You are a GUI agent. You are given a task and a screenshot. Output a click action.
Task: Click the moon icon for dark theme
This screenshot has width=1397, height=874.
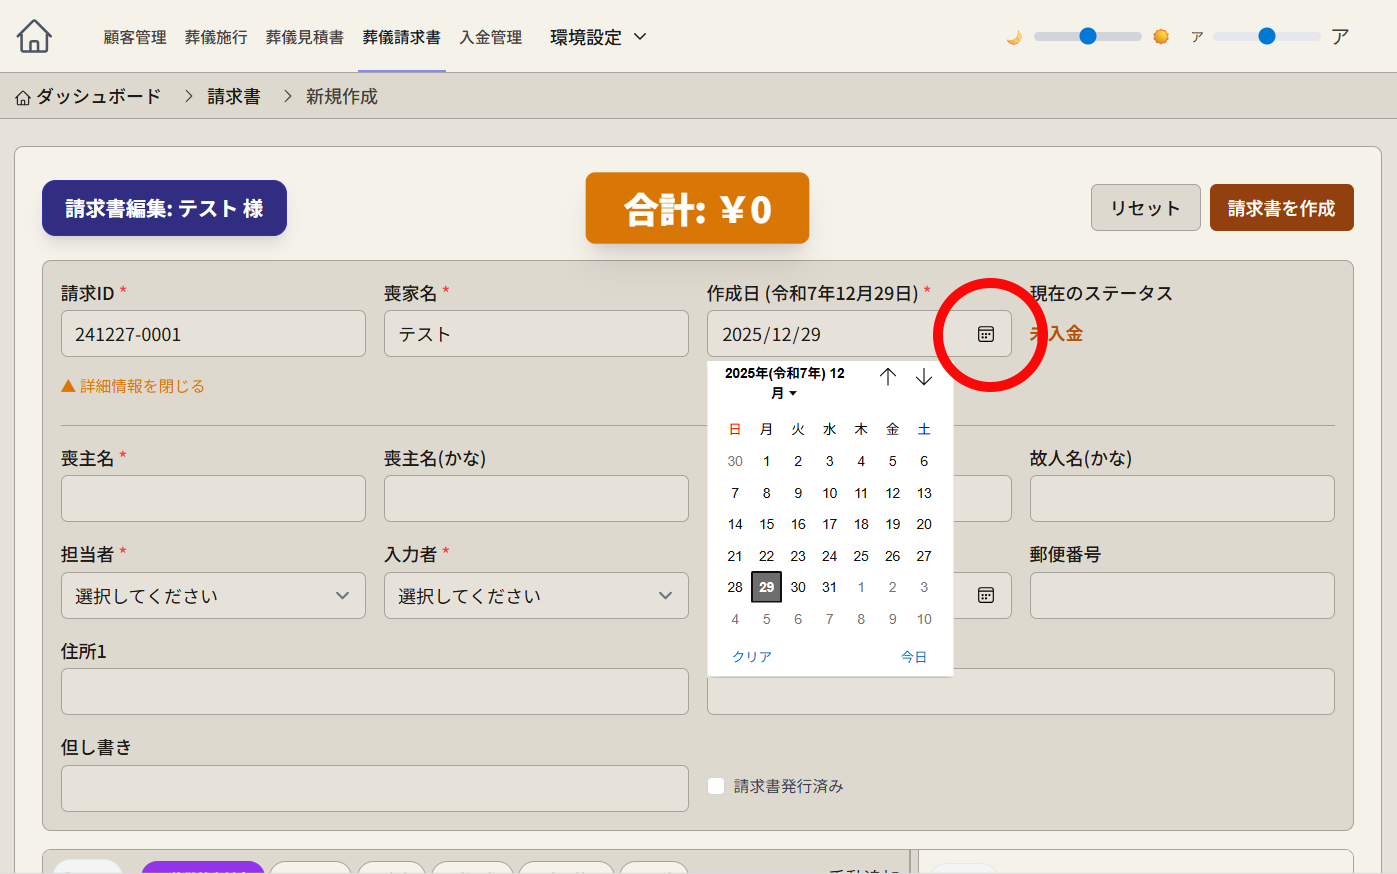point(1014,37)
